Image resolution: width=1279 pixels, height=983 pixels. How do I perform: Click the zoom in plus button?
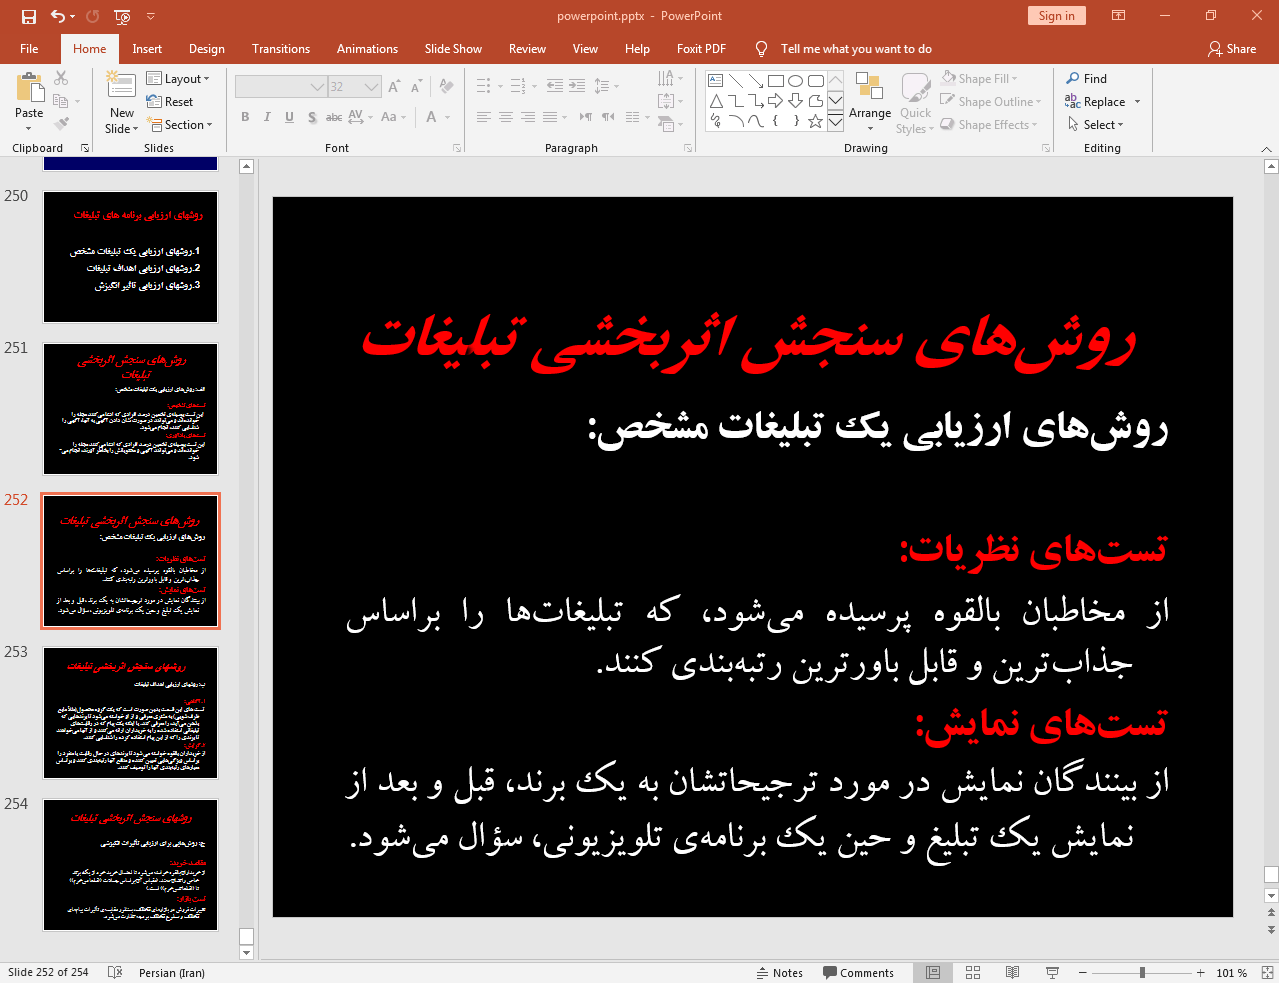click(1201, 972)
